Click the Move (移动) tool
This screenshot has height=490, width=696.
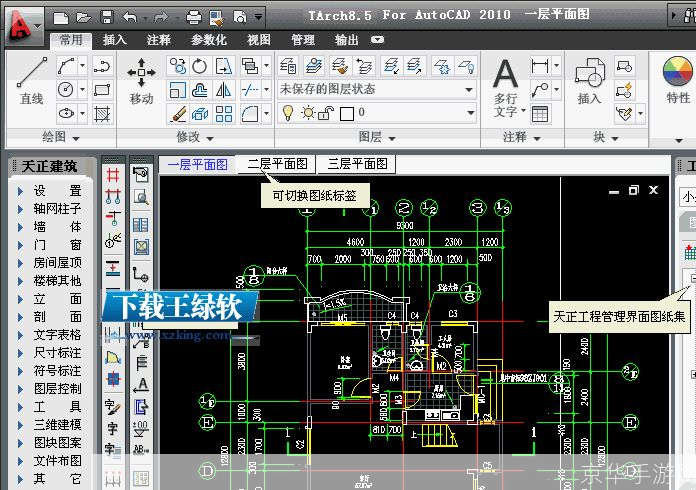pos(141,81)
